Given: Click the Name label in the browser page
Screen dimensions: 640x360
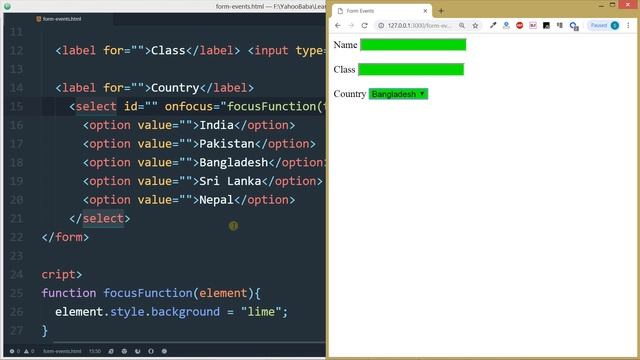Looking at the screenshot, I should click(x=345, y=45).
